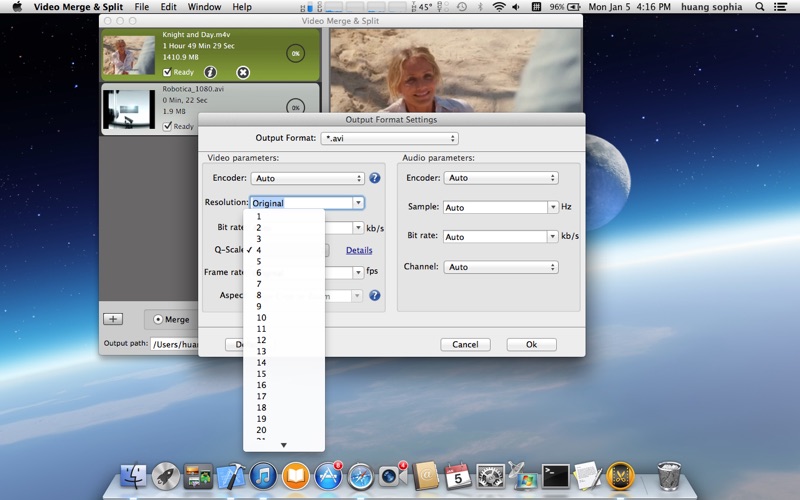Select the Knight and Day.m4v thumbnail
Image resolution: width=800 pixels, height=500 pixels.
pyautogui.click(x=129, y=55)
